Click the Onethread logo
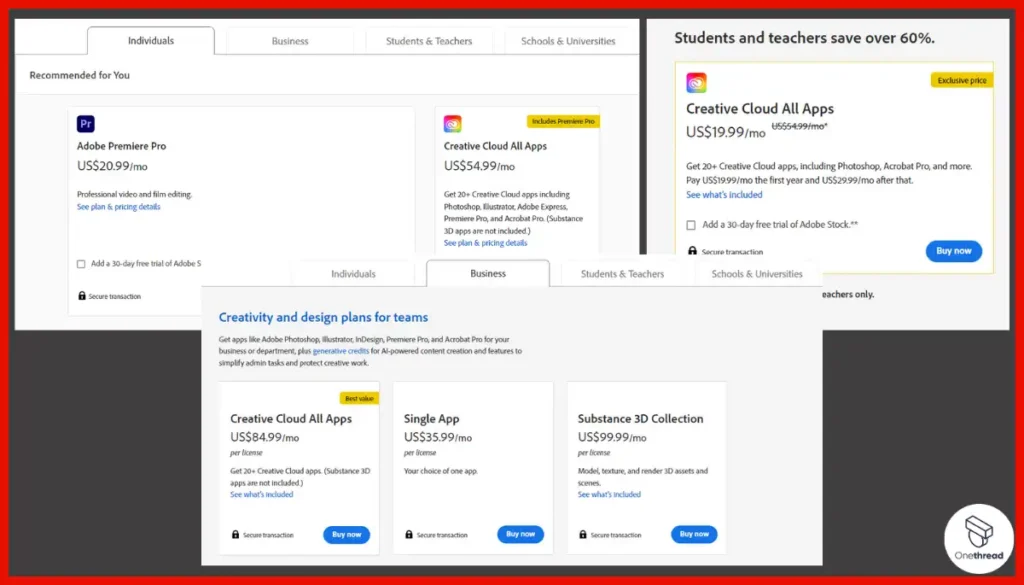Viewport: 1024px width, 585px height. tap(978, 538)
